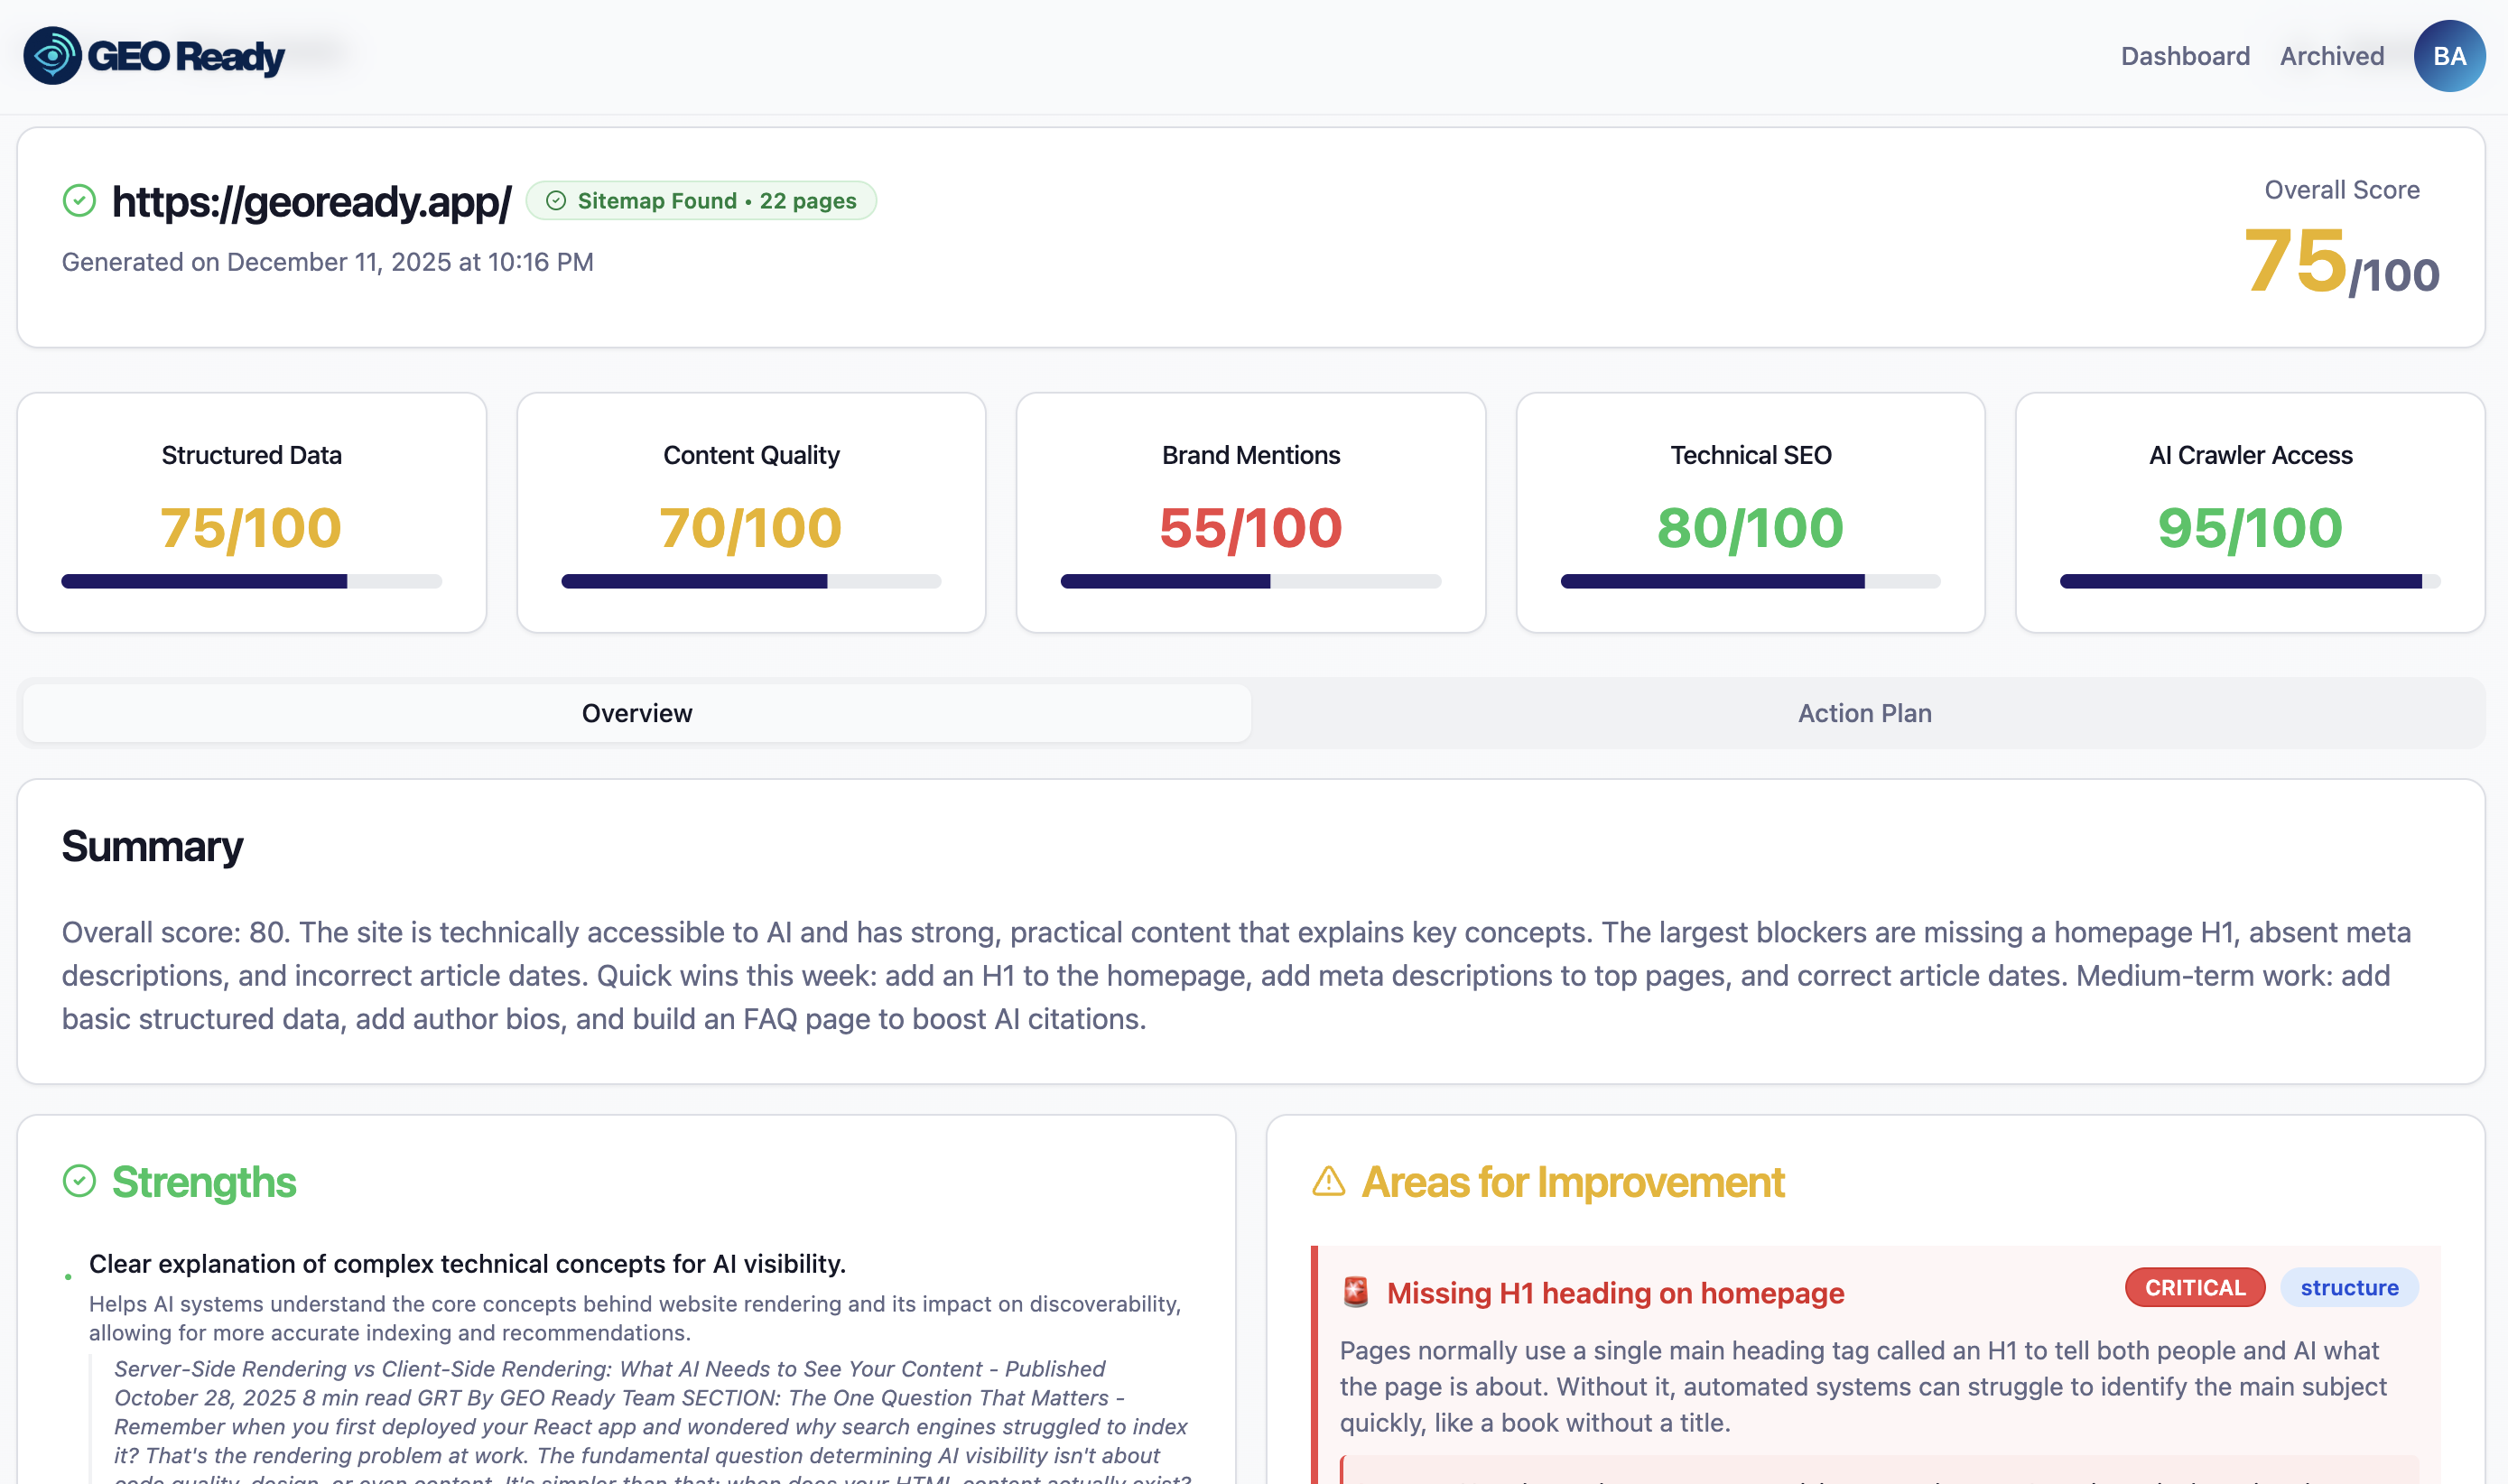Navigate to Archived reports
The width and height of the screenshot is (2508, 1484).
click(2331, 56)
